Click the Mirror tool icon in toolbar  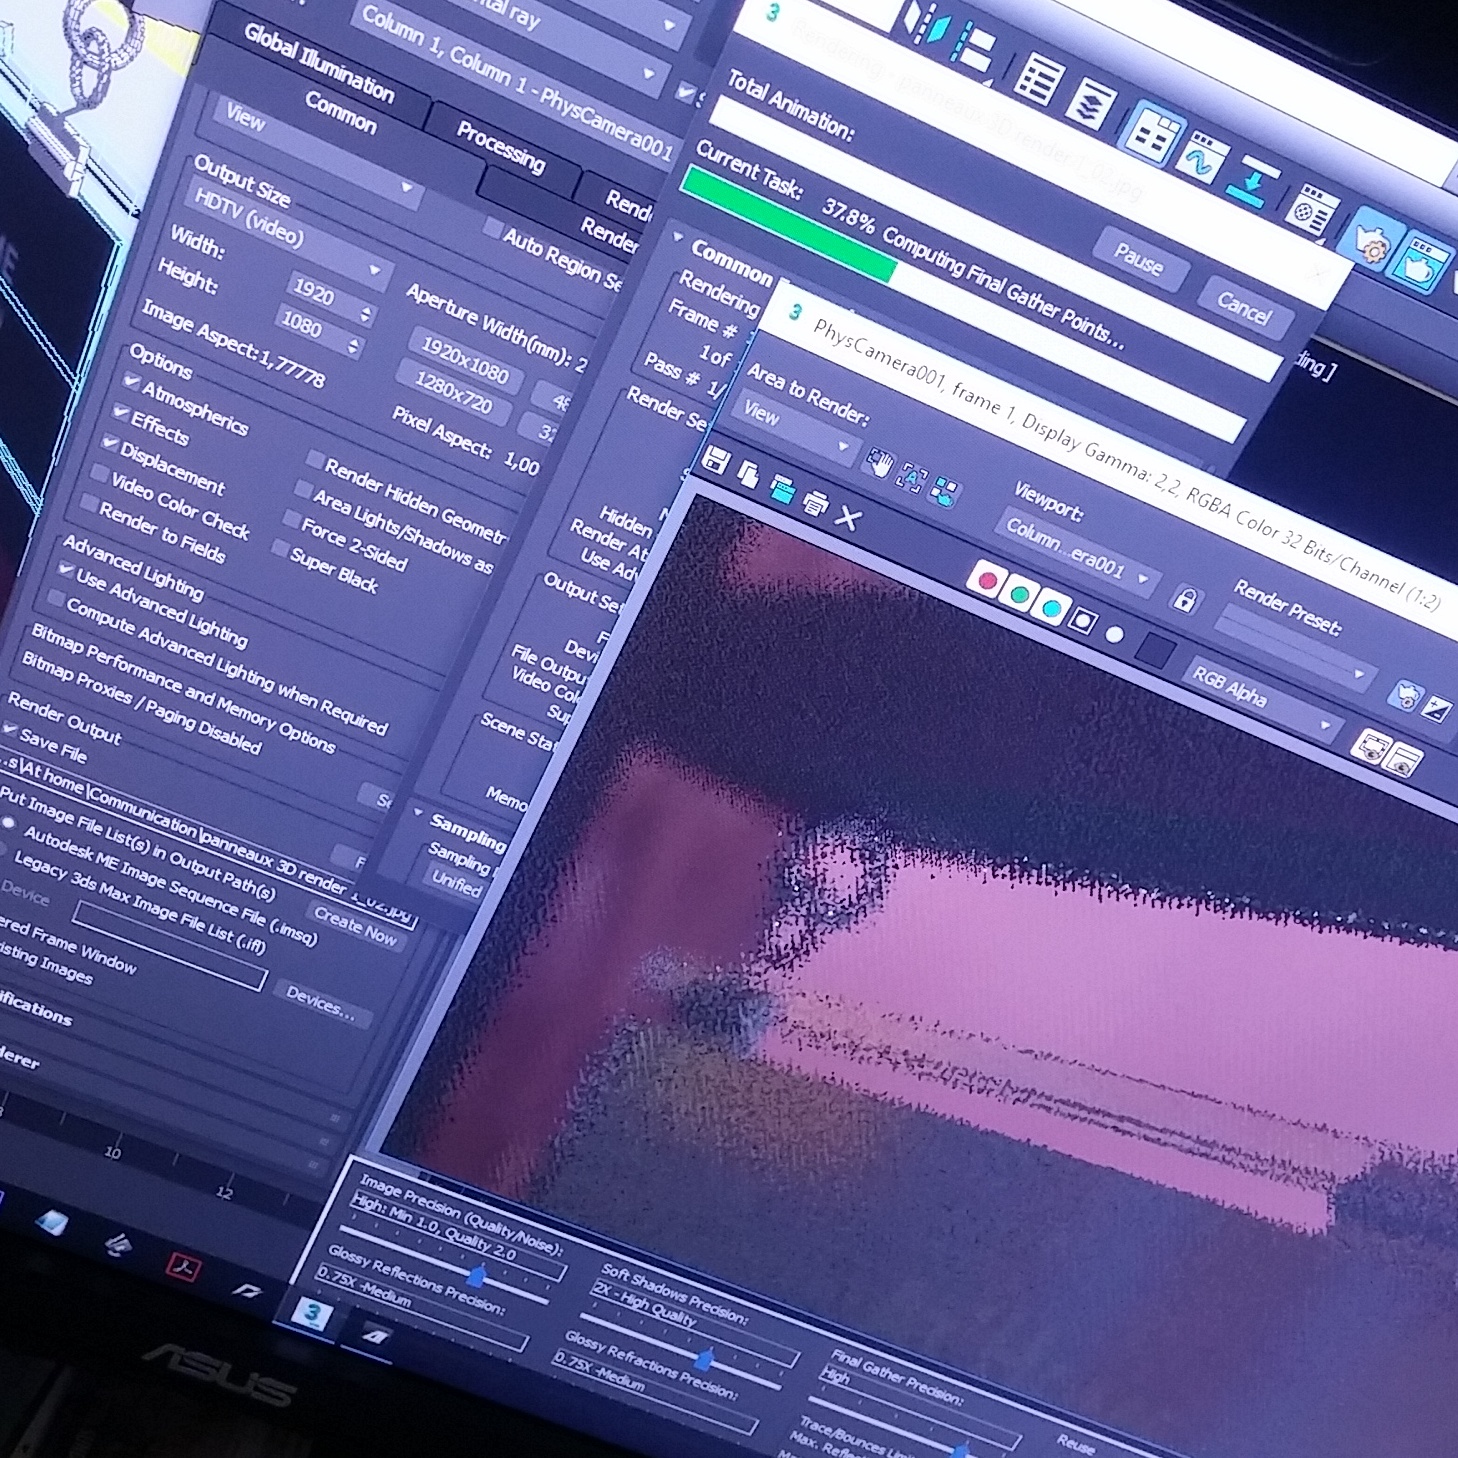(x=926, y=23)
